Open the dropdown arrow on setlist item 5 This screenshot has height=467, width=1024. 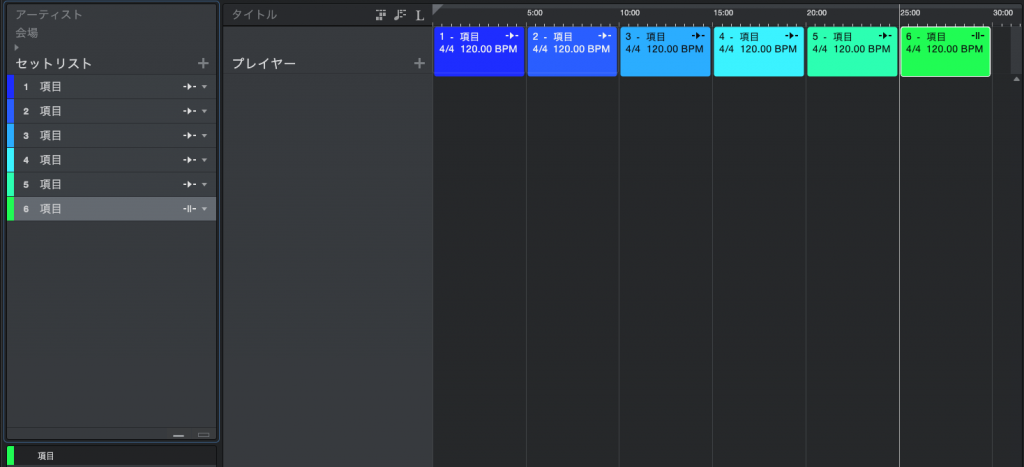tap(205, 185)
